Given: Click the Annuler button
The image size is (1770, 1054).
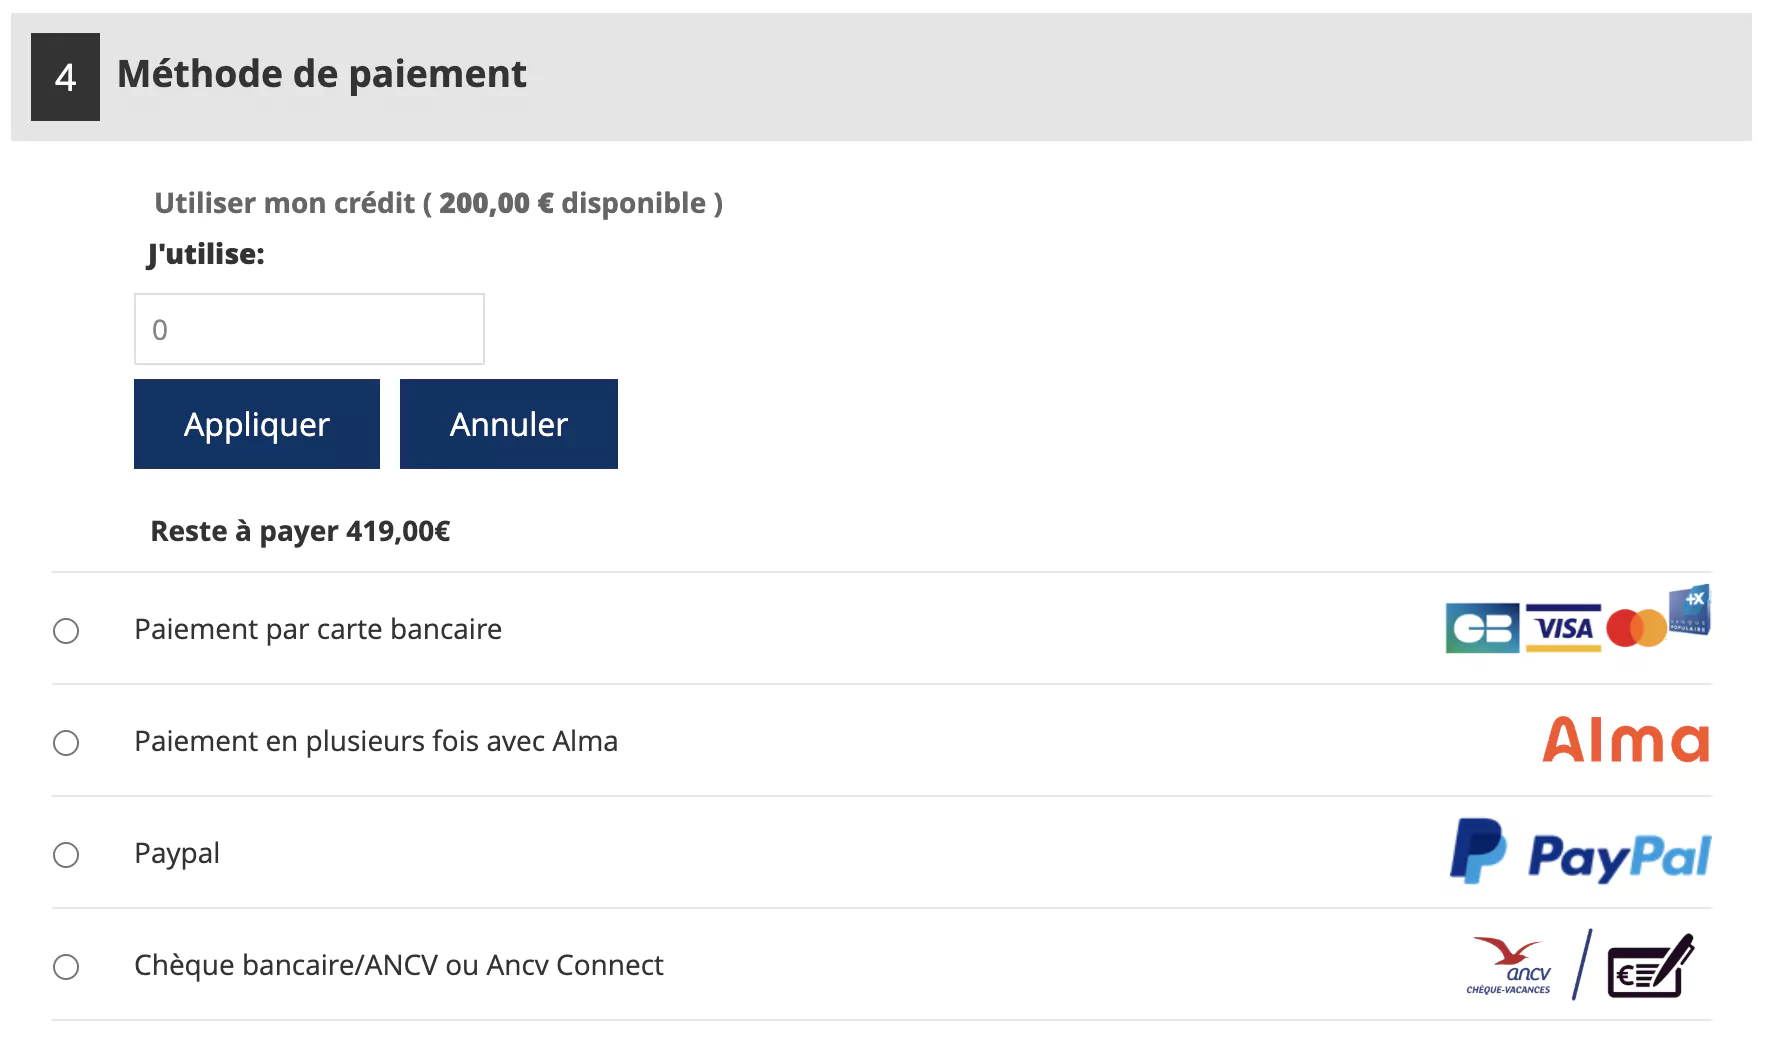Looking at the screenshot, I should [x=509, y=424].
